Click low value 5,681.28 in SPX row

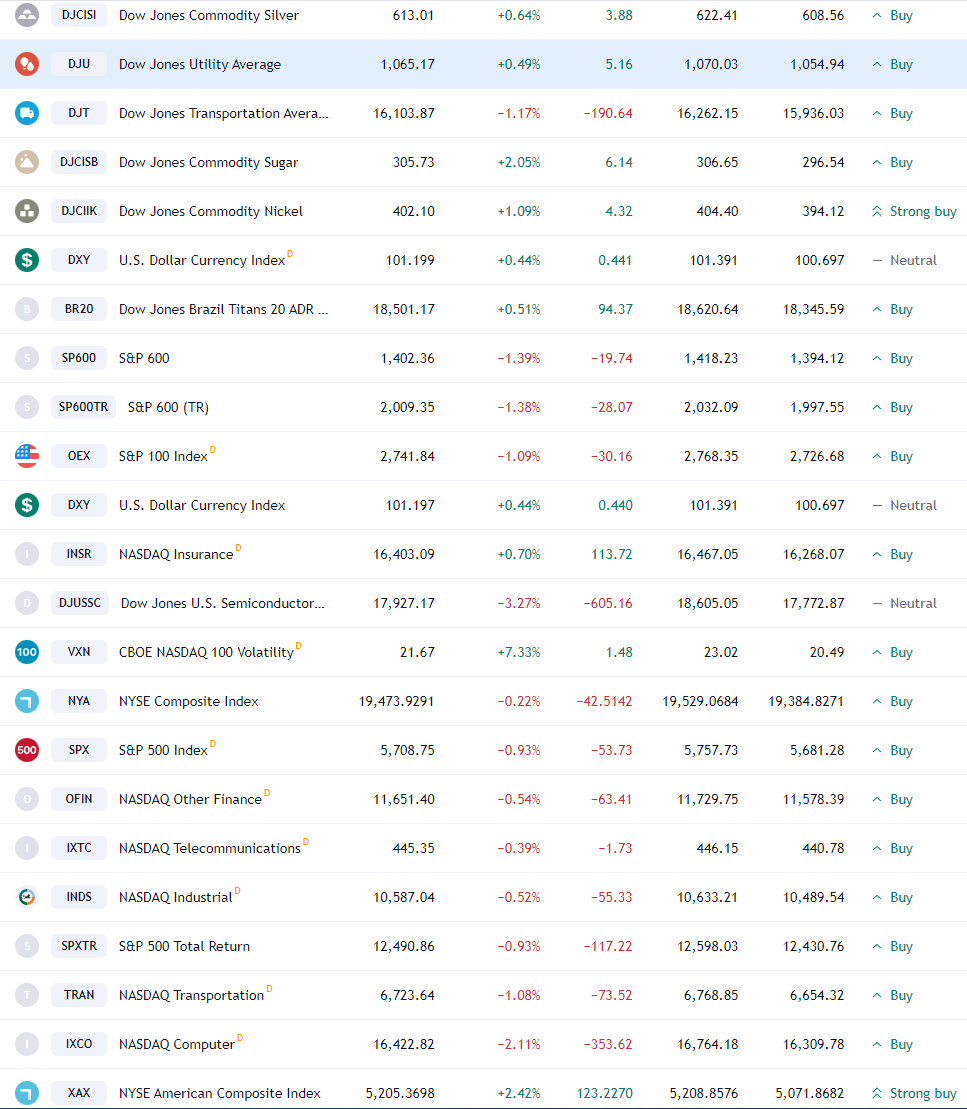817,750
